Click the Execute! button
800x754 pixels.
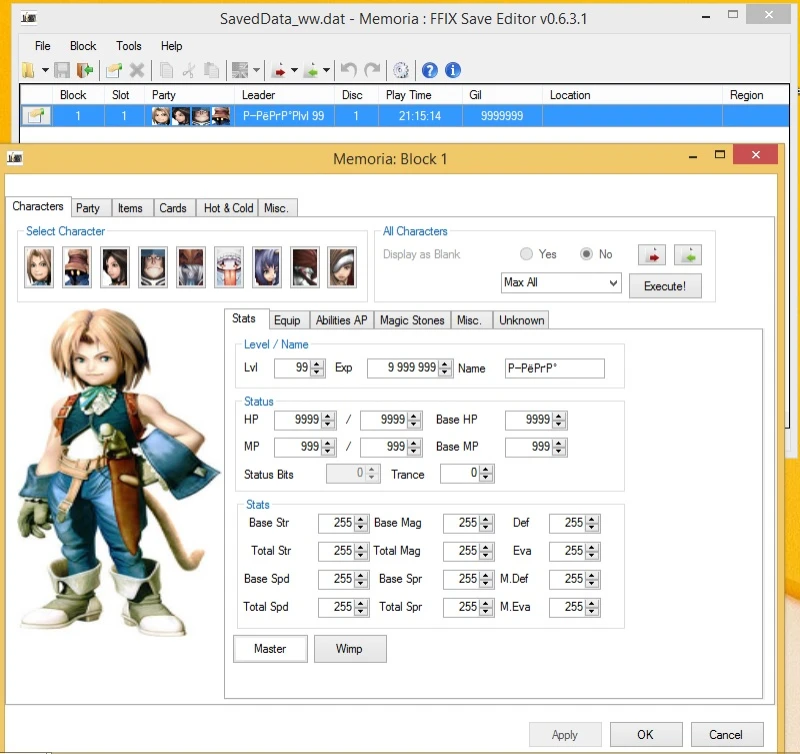tap(665, 285)
